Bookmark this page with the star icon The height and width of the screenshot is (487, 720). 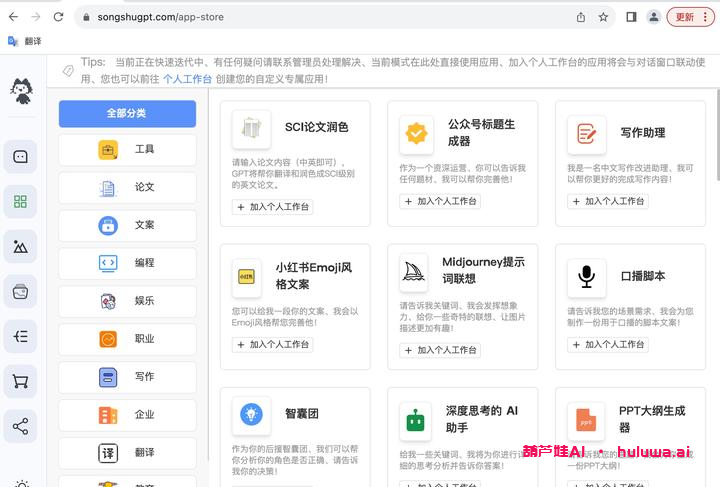(x=603, y=17)
